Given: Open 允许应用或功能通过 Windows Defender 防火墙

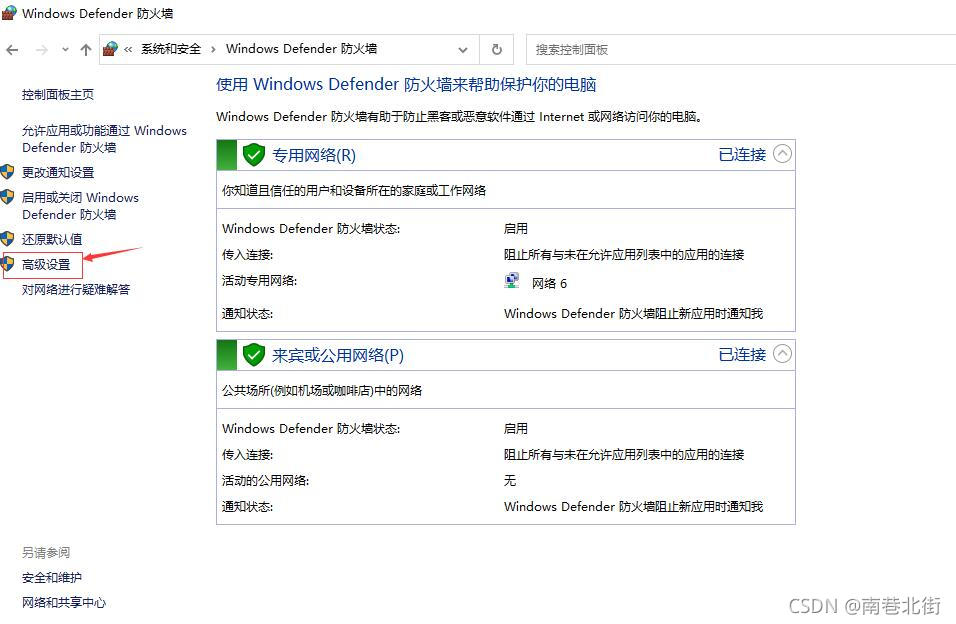Looking at the screenshot, I should coord(104,138).
